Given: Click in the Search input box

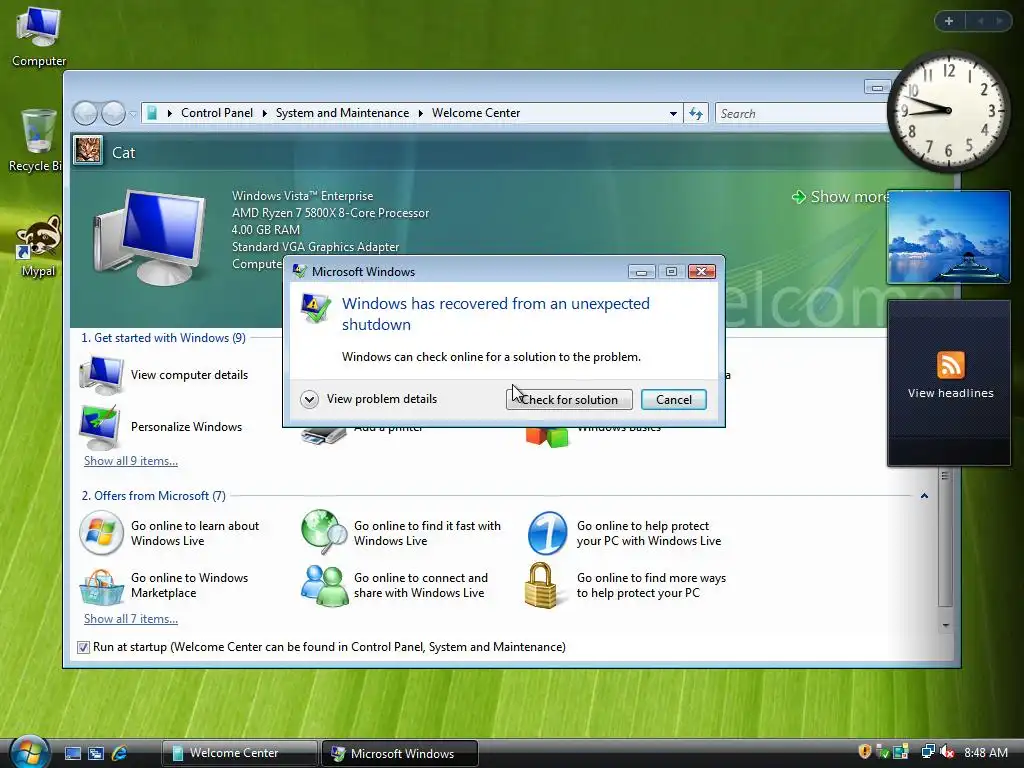Looking at the screenshot, I should click(x=802, y=114).
